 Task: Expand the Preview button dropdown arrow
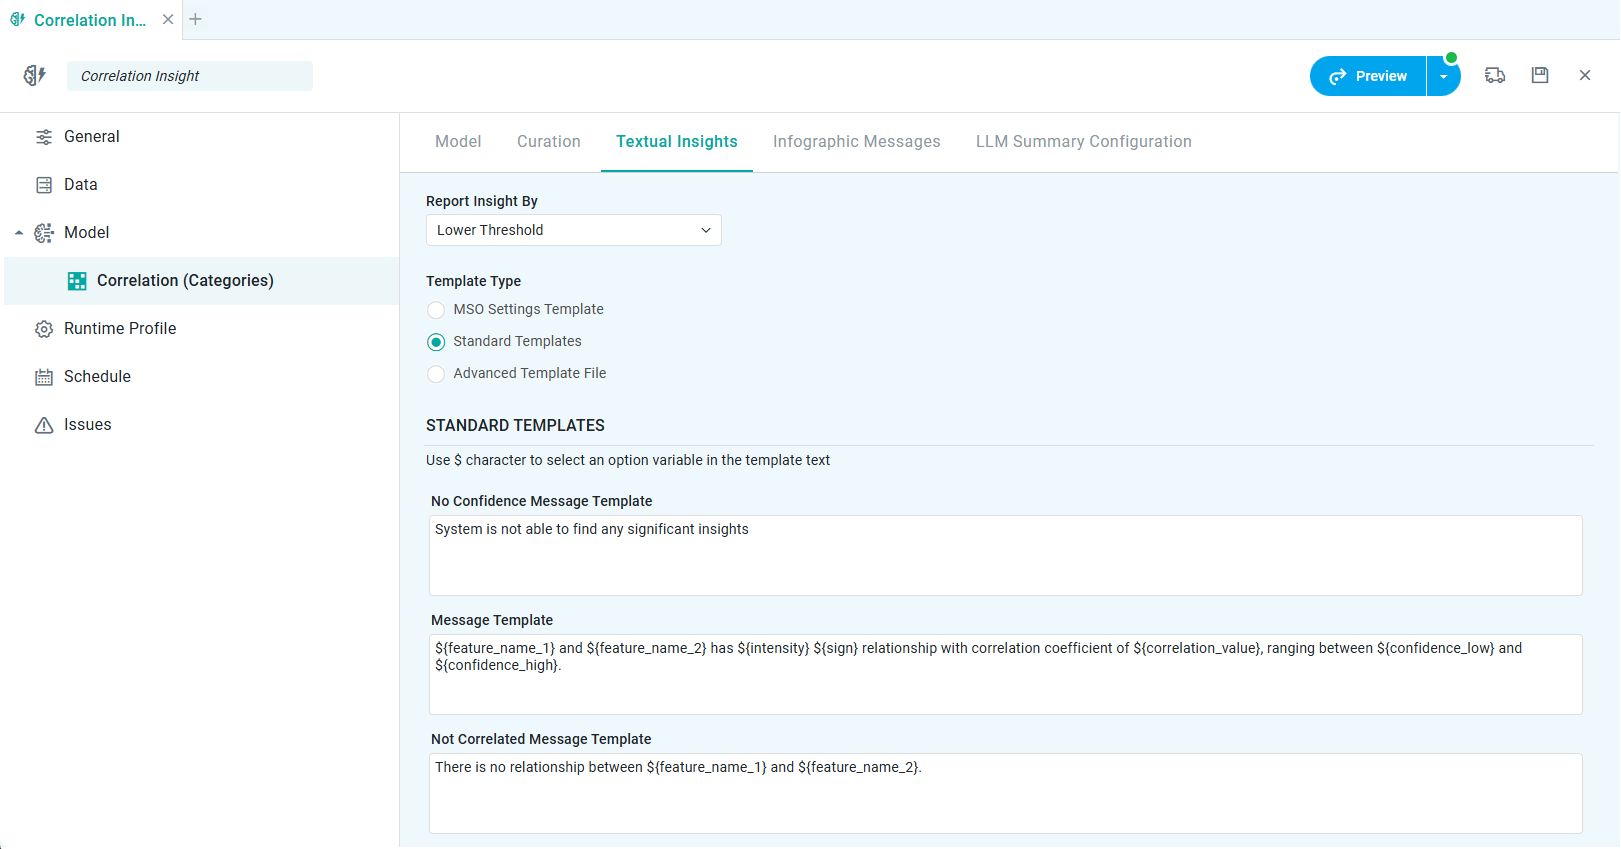[x=1443, y=76]
